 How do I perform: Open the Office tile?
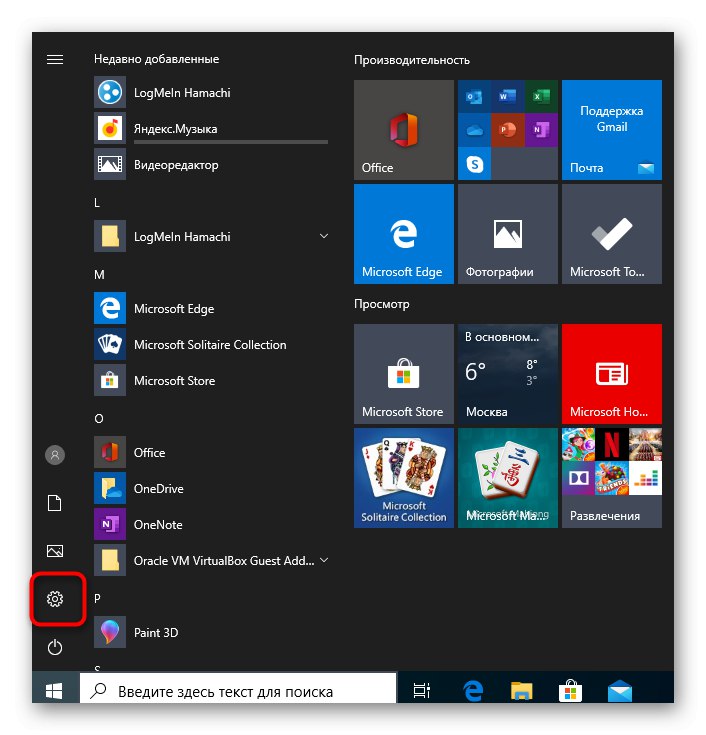pos(404,130)
